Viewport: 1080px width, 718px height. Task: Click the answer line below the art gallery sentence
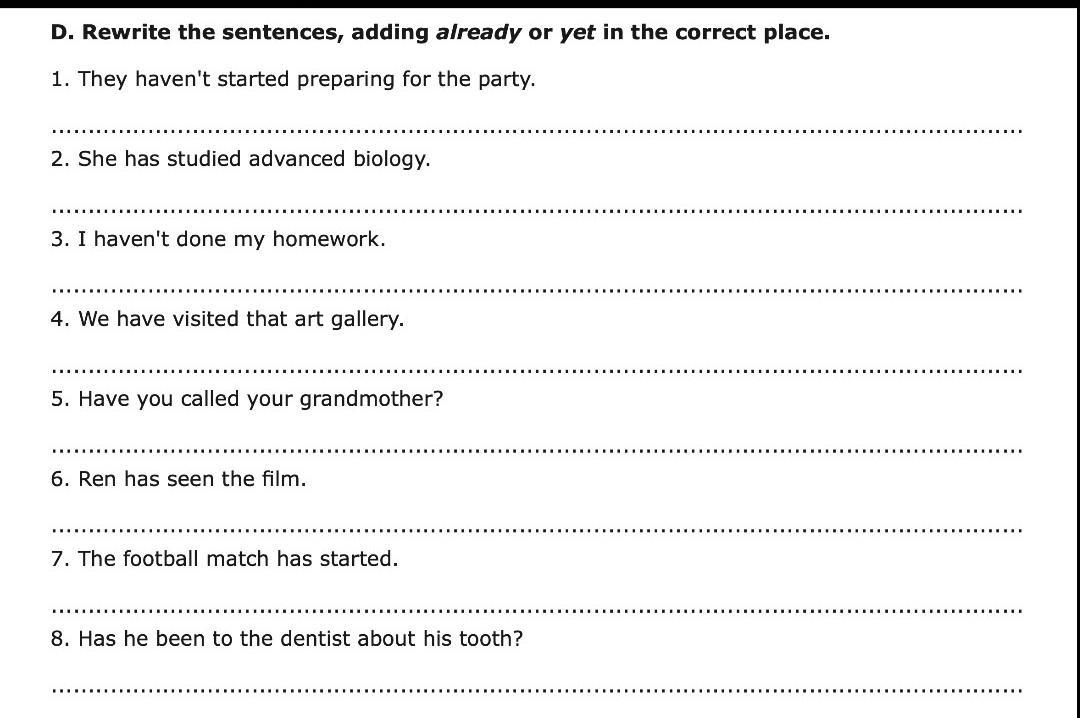coord(536,370)
